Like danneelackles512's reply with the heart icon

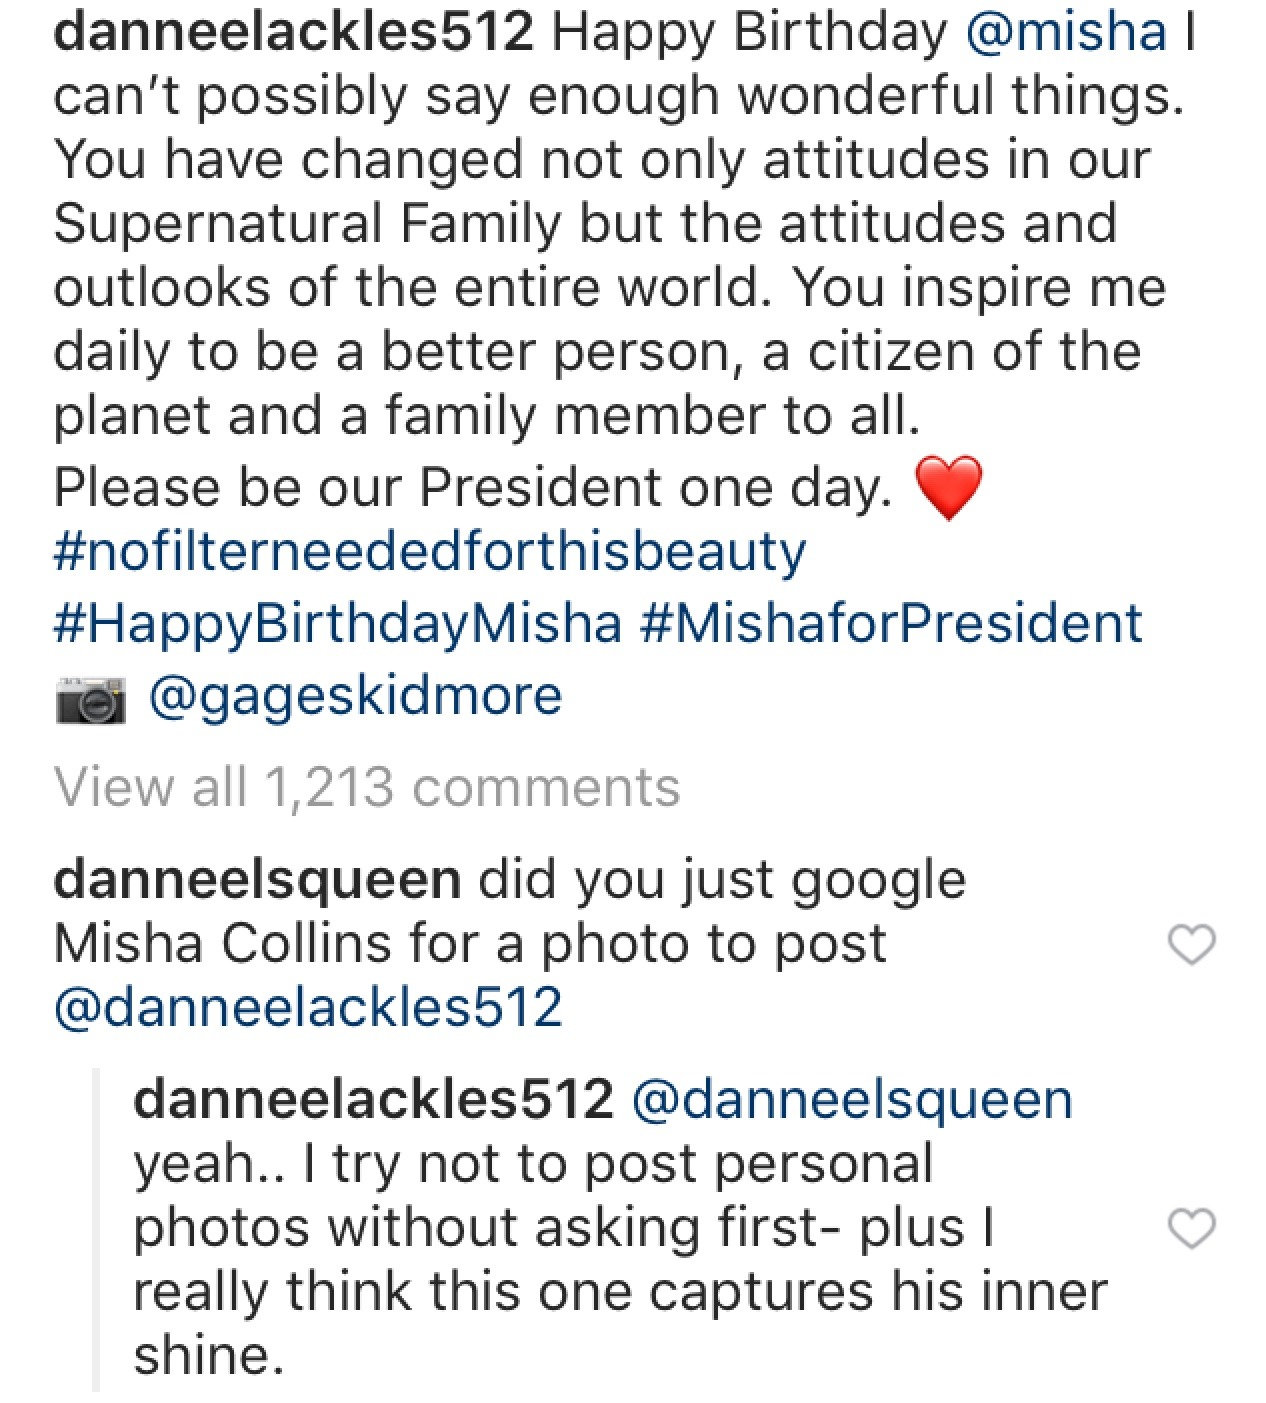1192,1228
